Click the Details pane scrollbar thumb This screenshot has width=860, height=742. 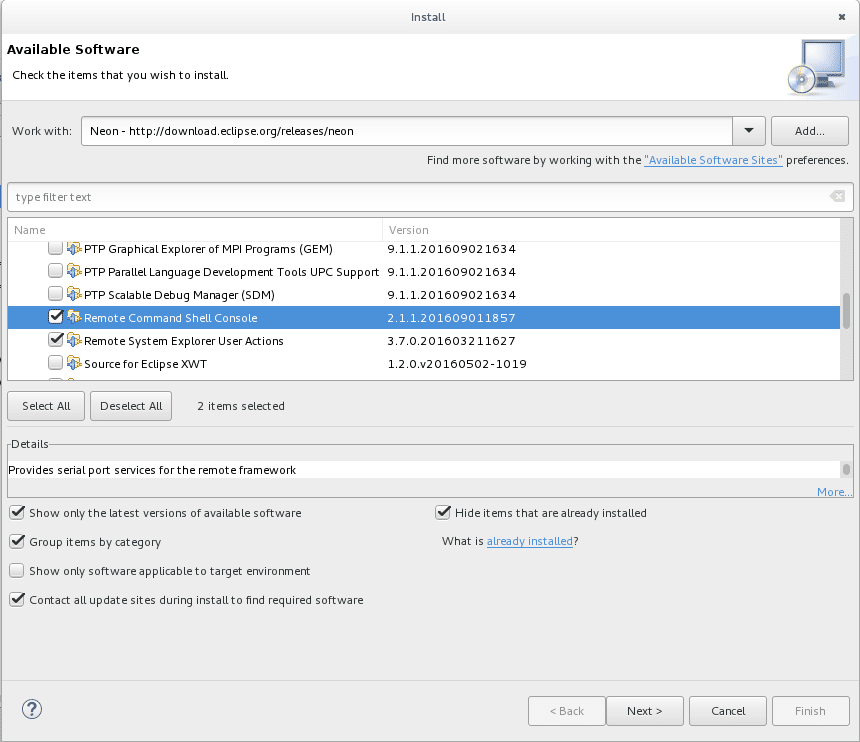coord(846,469)
